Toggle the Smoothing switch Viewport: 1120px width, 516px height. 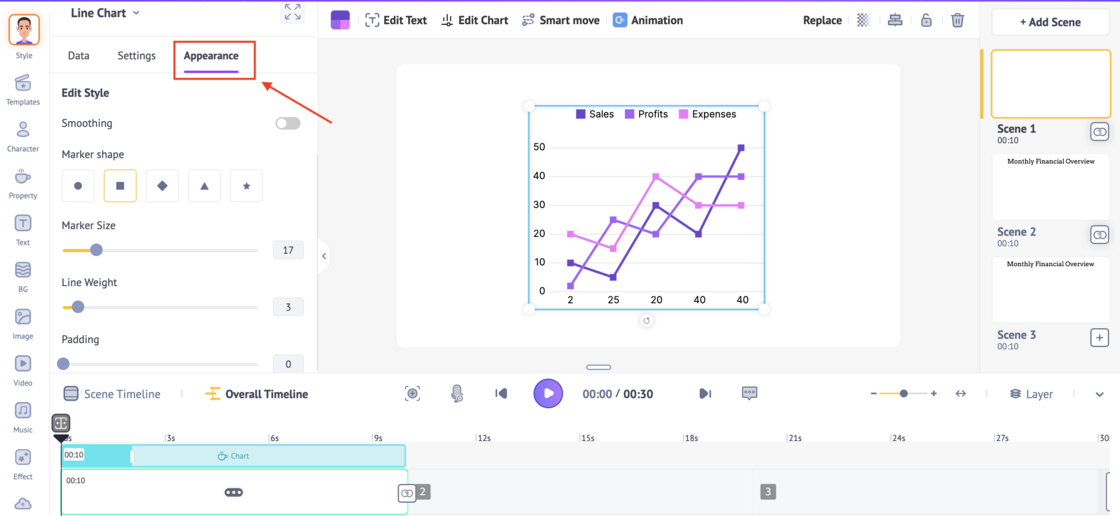(x=288, y=123)
